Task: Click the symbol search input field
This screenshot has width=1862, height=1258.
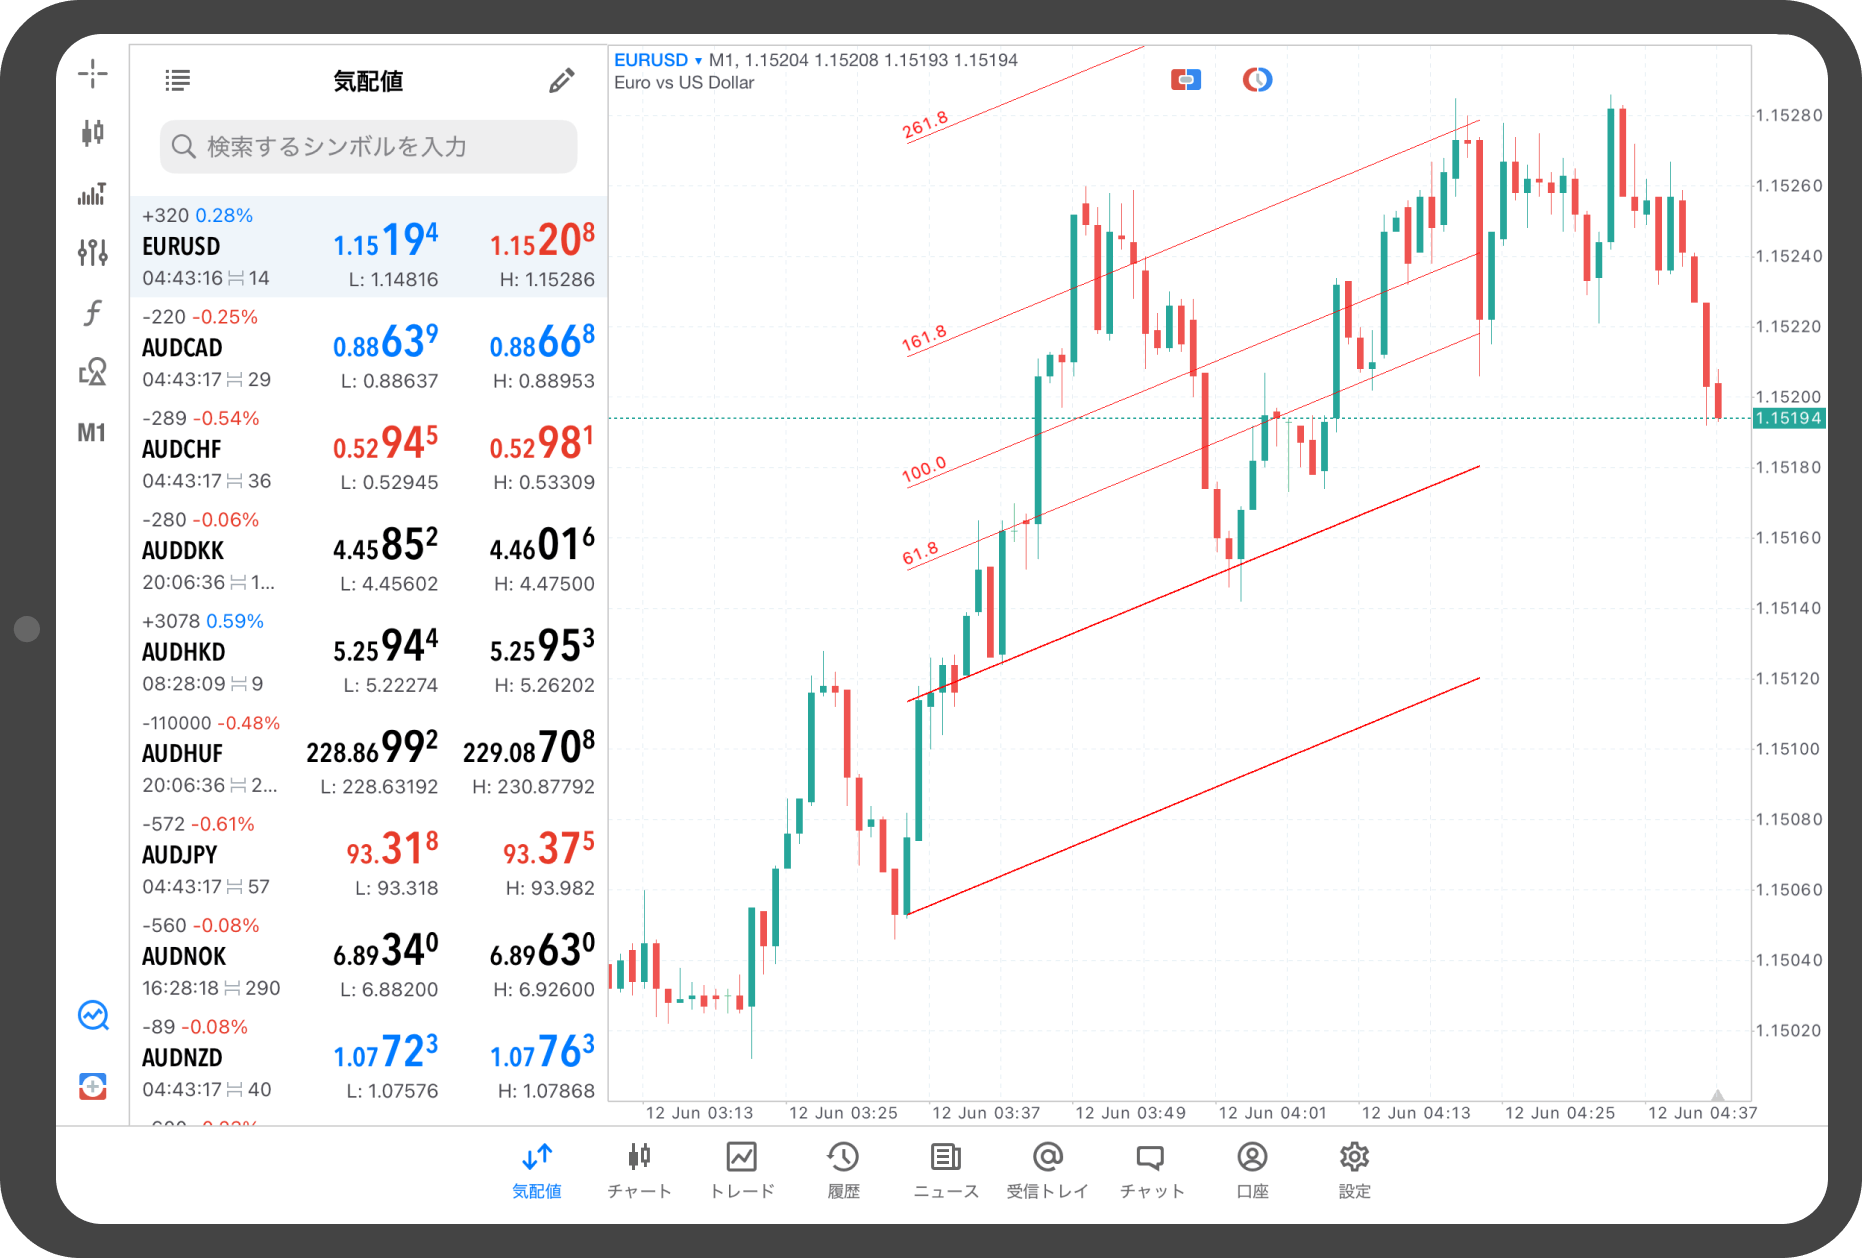Action: tap(368, 147)
